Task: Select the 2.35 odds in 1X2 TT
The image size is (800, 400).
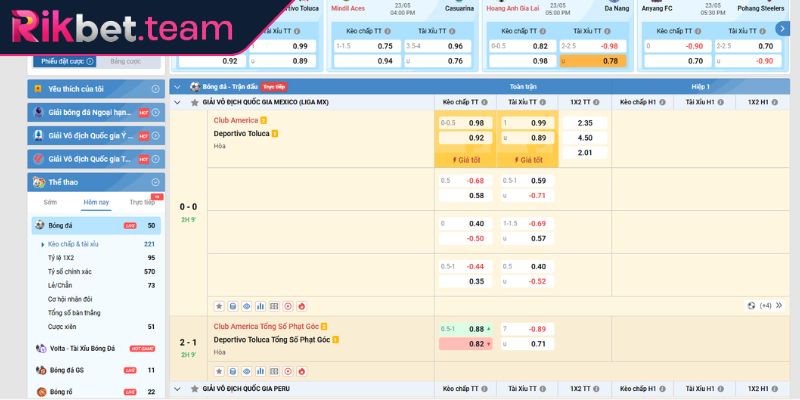Action: [x=585, y=123]
